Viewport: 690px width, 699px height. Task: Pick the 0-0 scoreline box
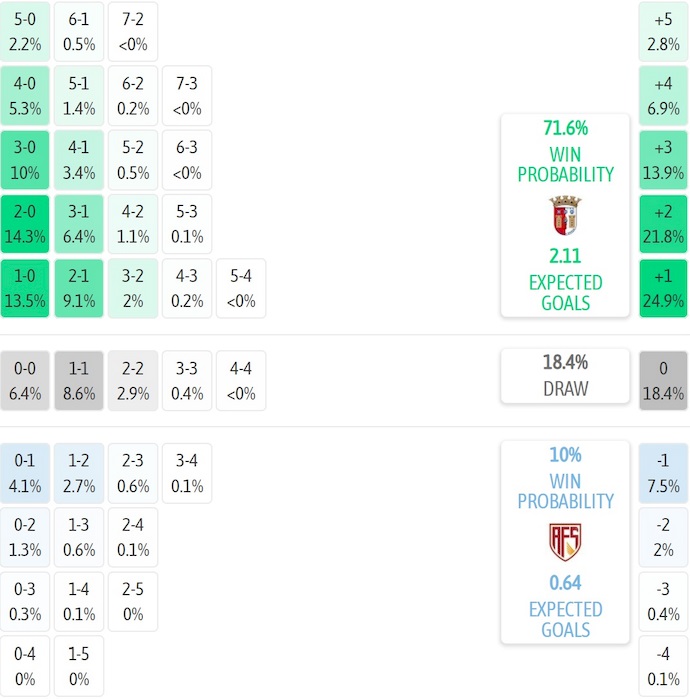pyautogui.click(x=25, y=380)
